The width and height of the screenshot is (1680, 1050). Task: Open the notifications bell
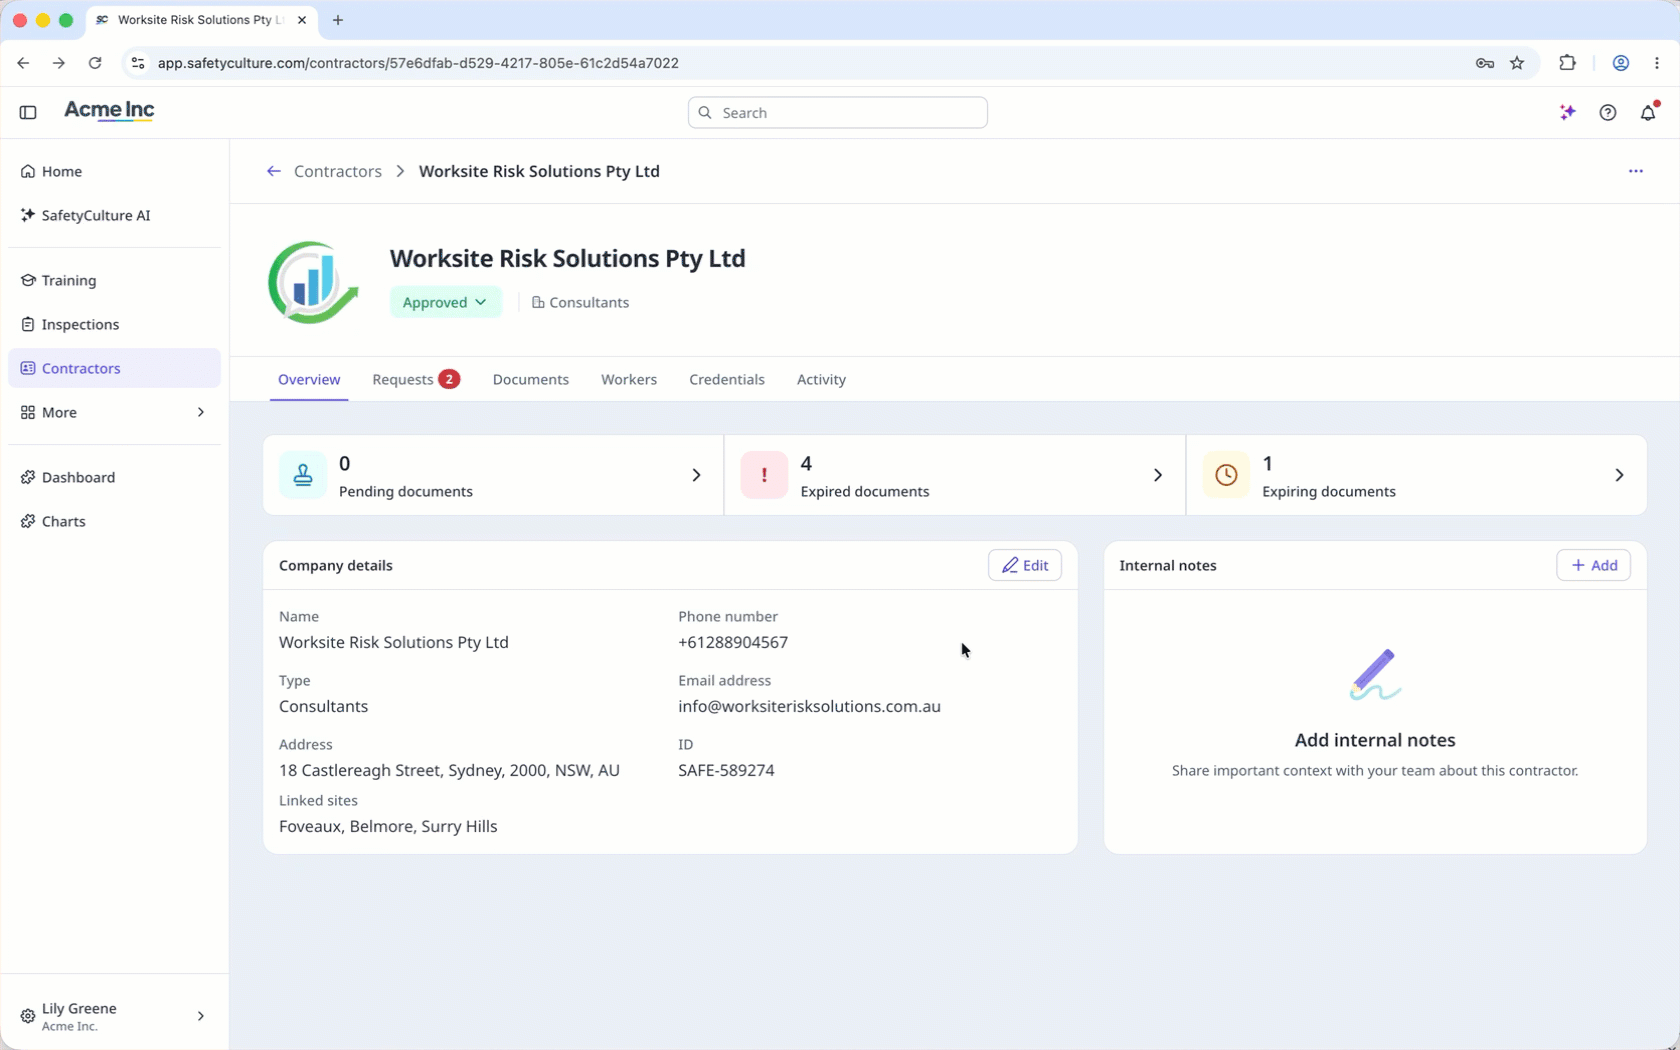pyautogui.click(x=1648, y=113)
